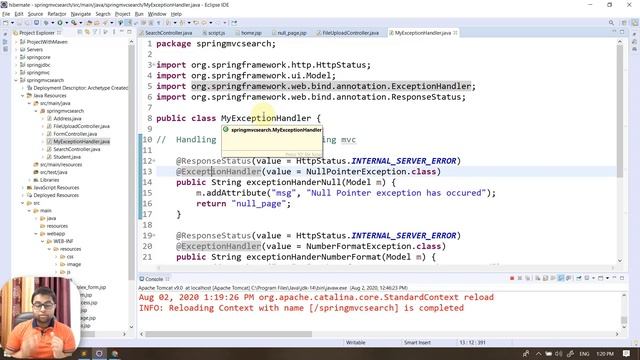Maximize the Console view

[x=622, y=278]
